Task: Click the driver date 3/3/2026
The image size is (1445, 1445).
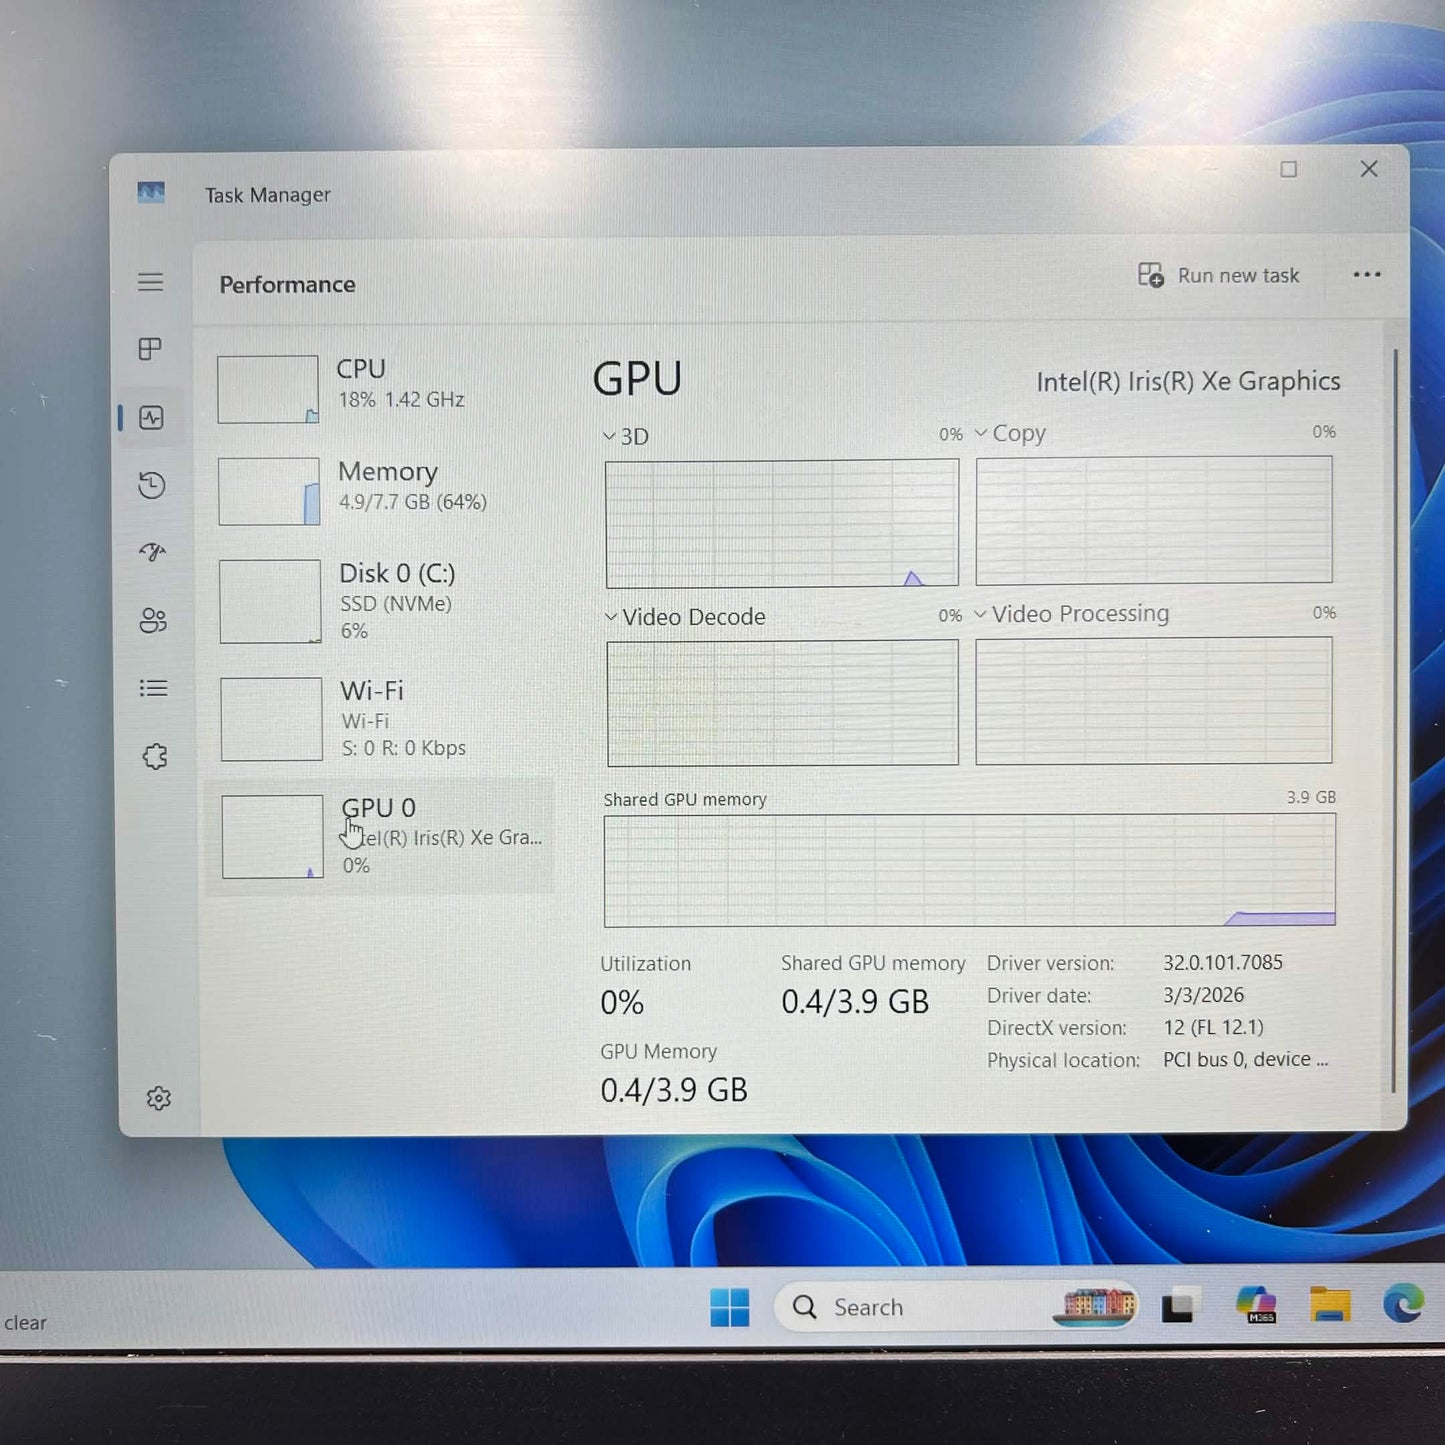Action: [1203, 995]
